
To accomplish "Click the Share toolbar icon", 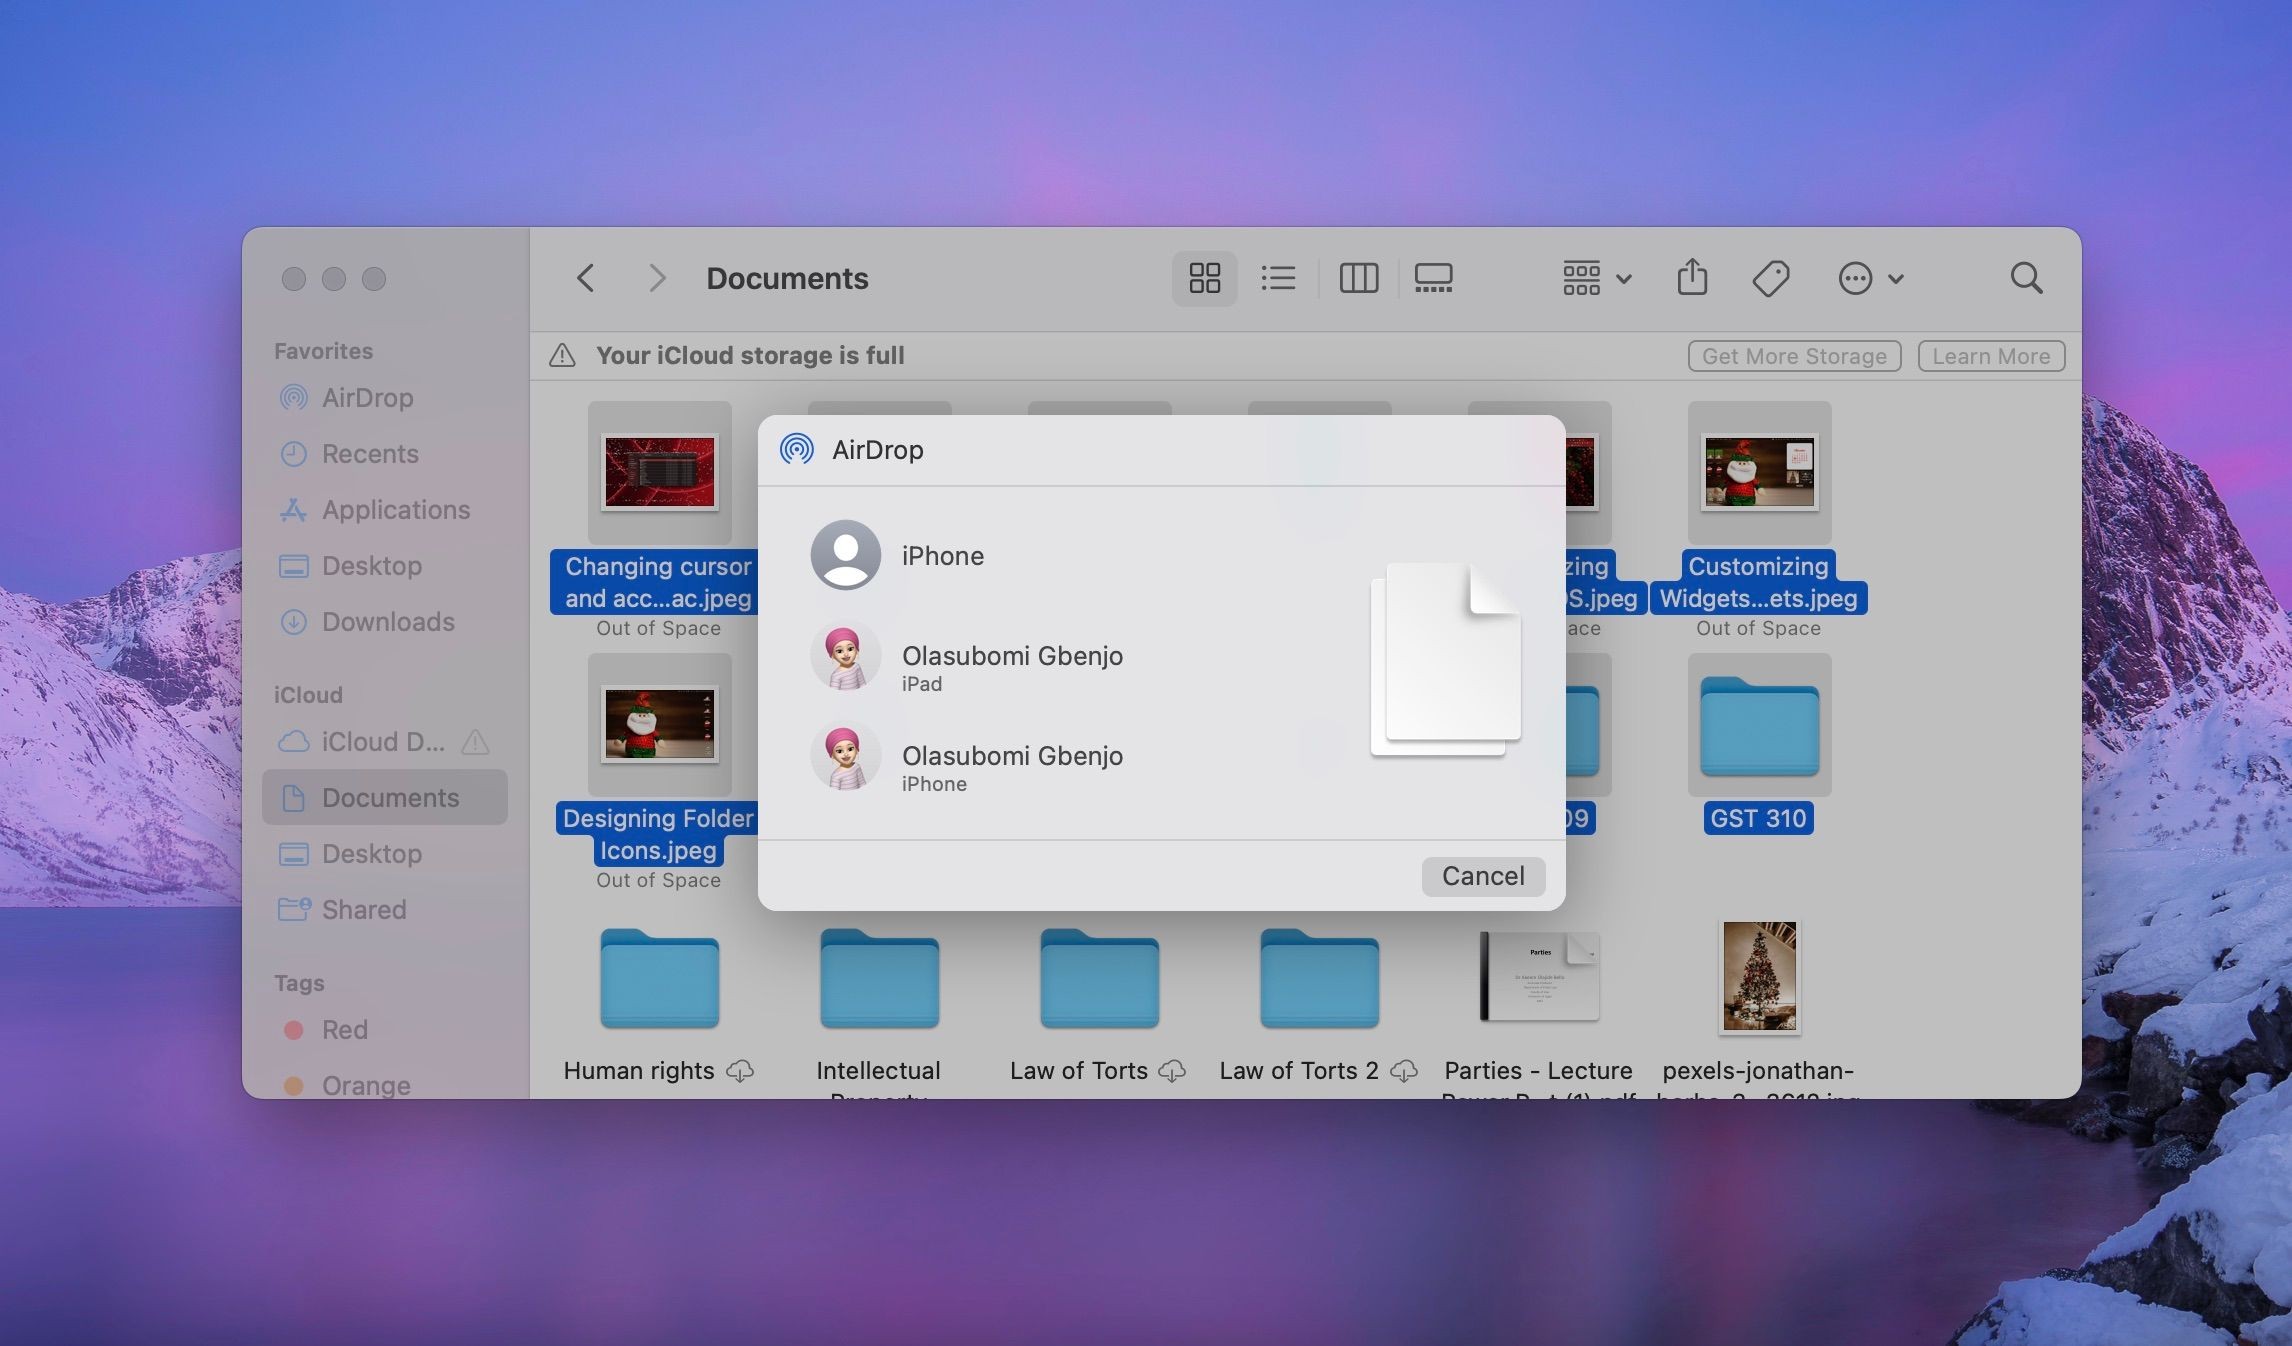I will coord(1692,278).
